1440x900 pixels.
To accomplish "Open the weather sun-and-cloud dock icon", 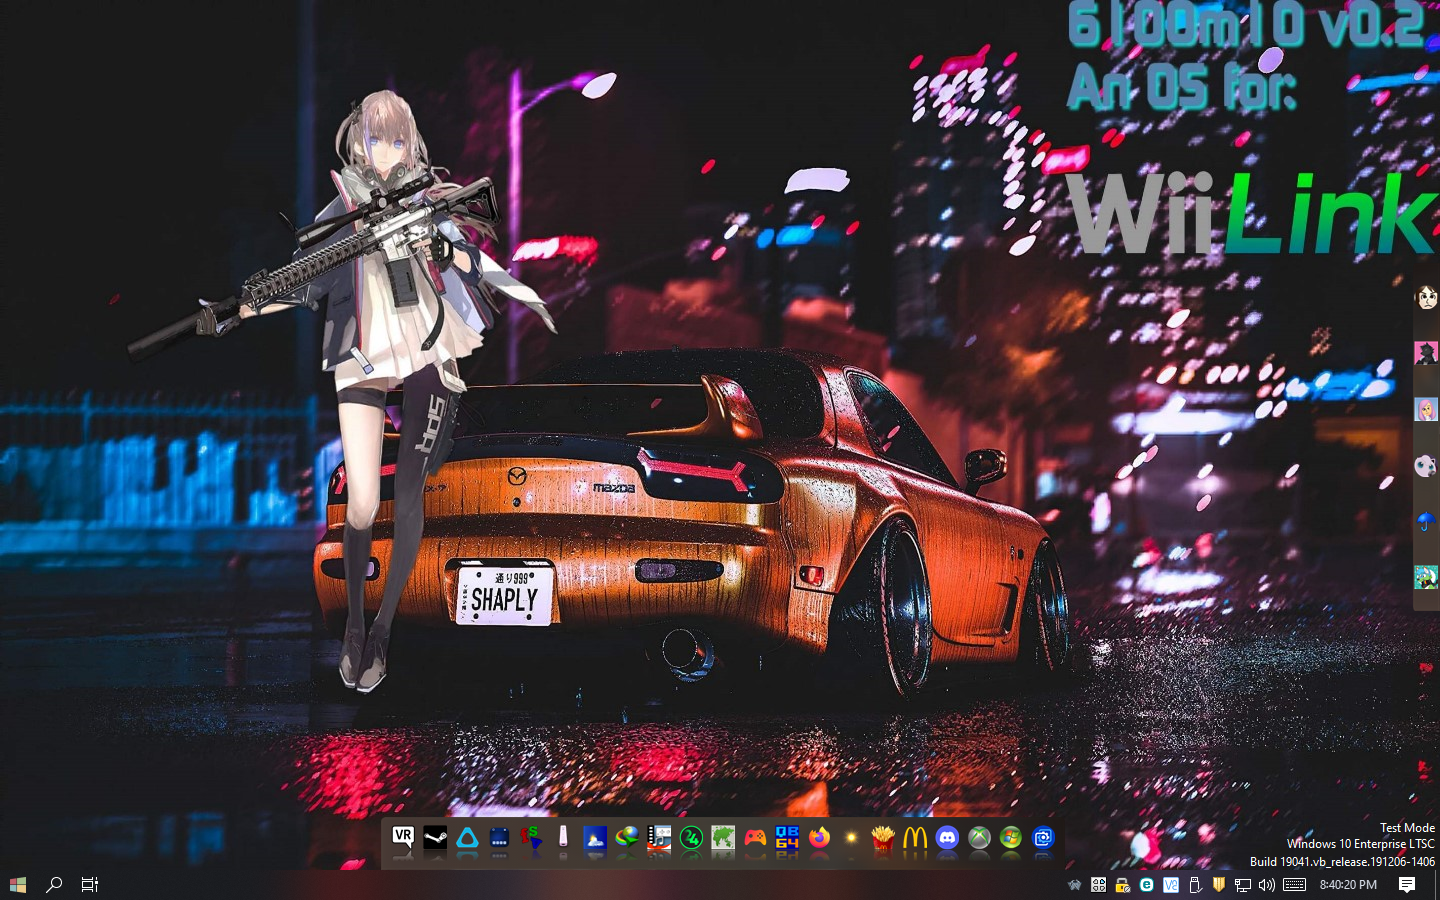I will point(595,838).
